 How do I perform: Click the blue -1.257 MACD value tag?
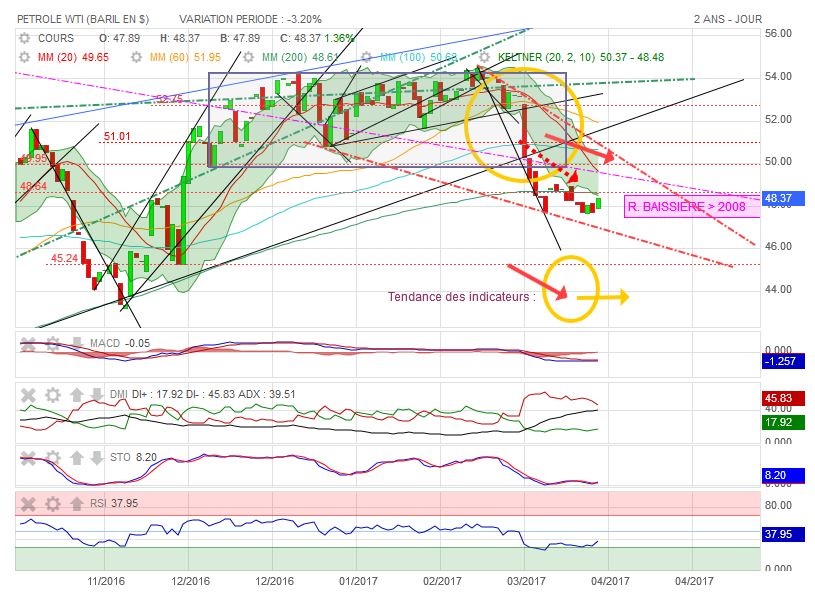click(783, 361)
